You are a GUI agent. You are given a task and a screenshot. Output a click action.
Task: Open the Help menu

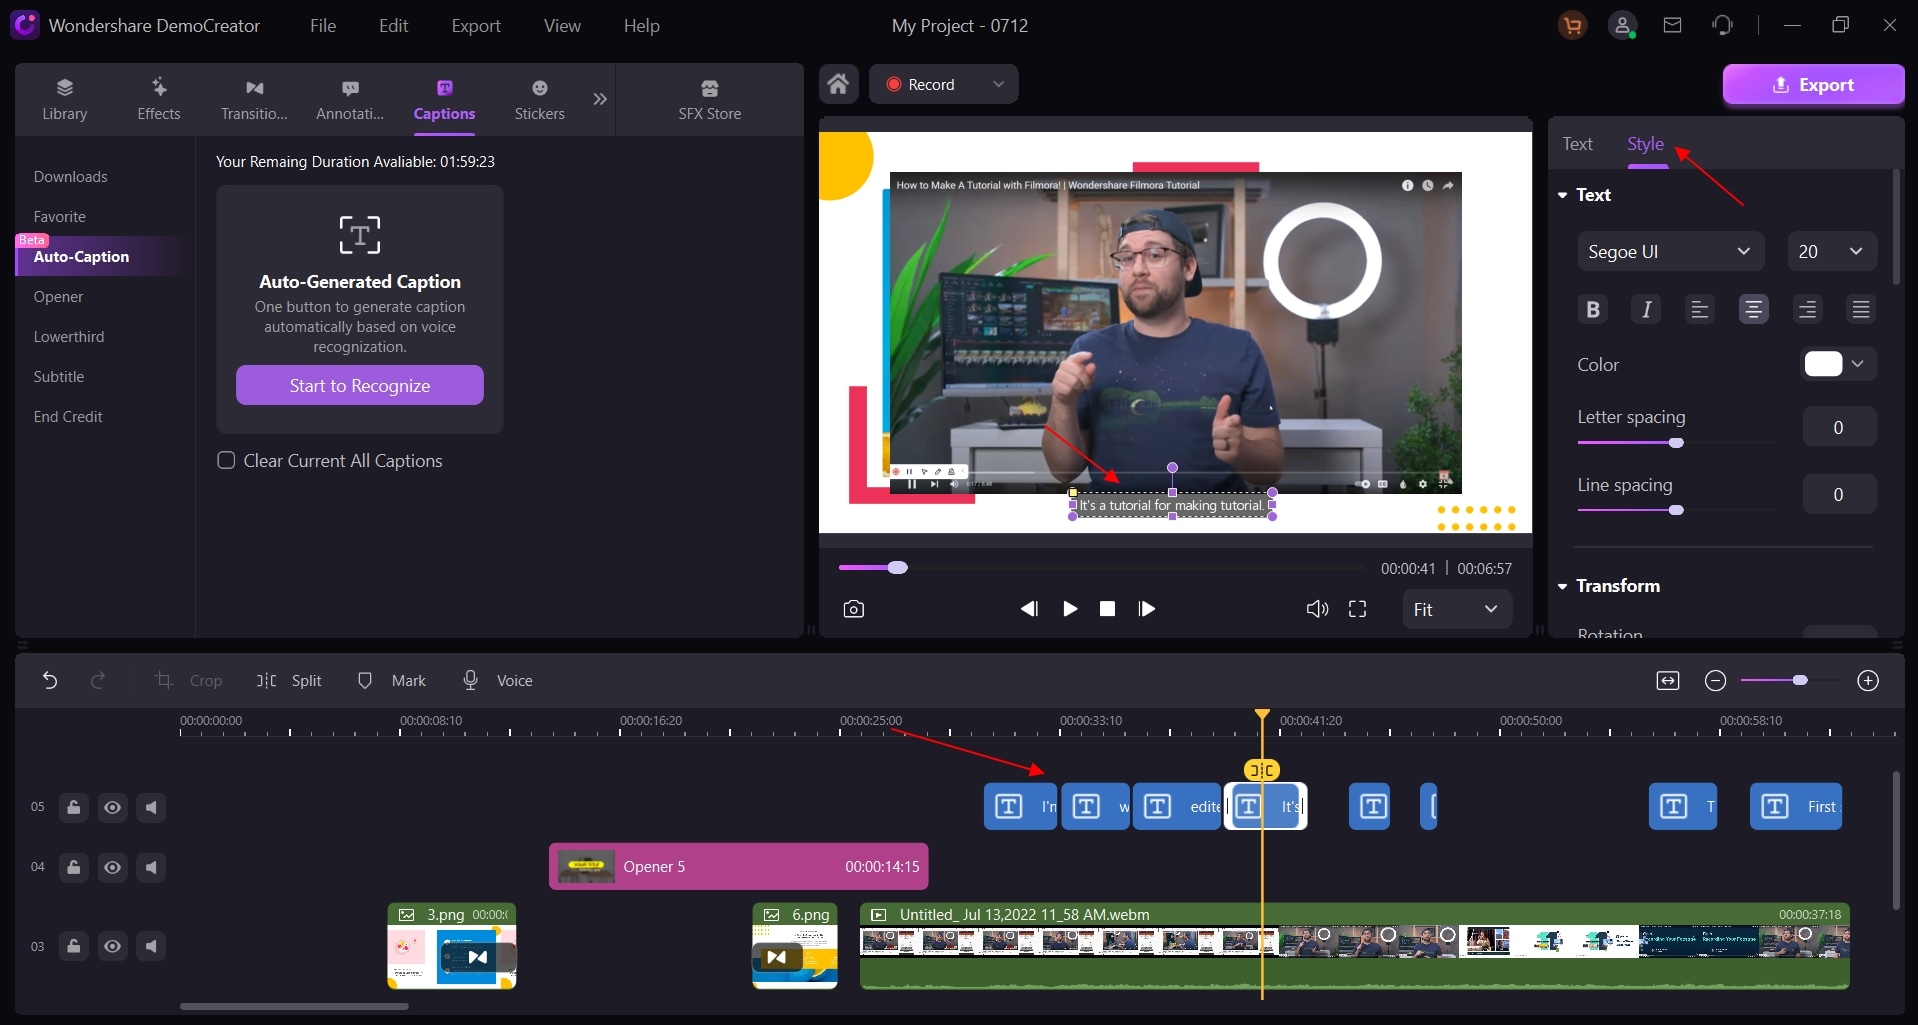tap(642, 26)
